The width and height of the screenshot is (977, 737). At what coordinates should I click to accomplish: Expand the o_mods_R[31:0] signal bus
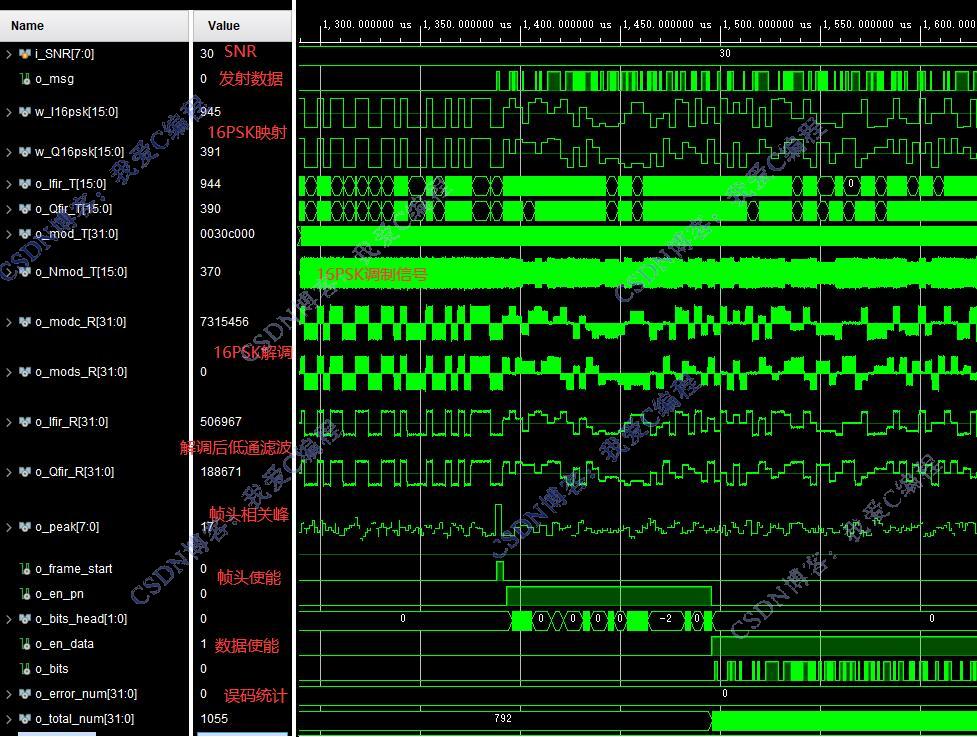[9, 372]
